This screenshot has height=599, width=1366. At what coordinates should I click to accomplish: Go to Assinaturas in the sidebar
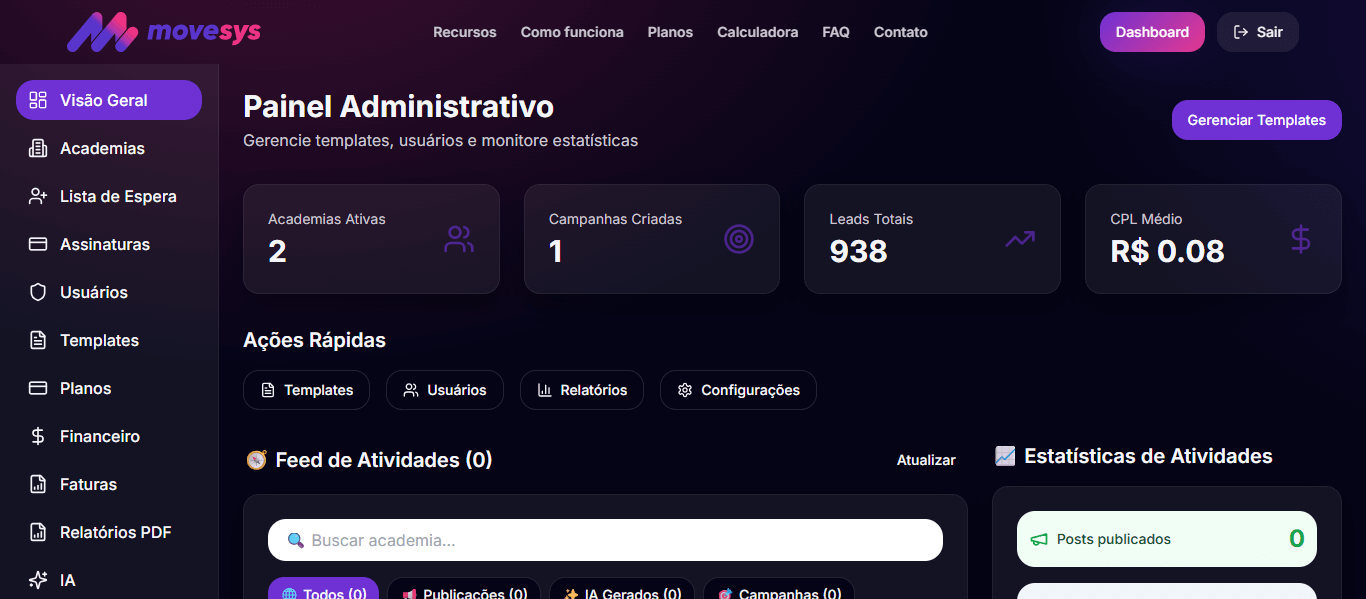tap(104, 244)
